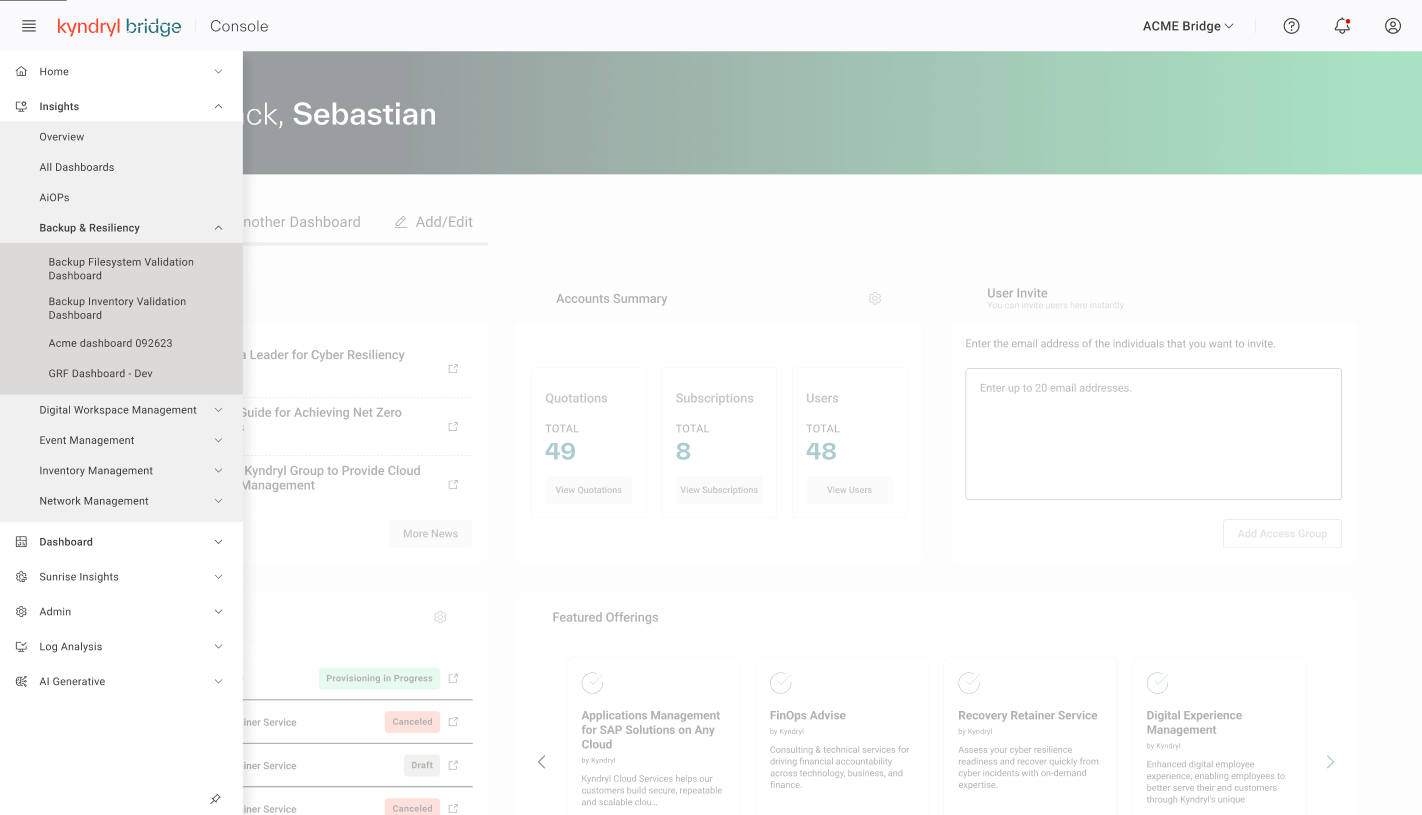Focus the email addresses invite field

(x=1153, y=434)
